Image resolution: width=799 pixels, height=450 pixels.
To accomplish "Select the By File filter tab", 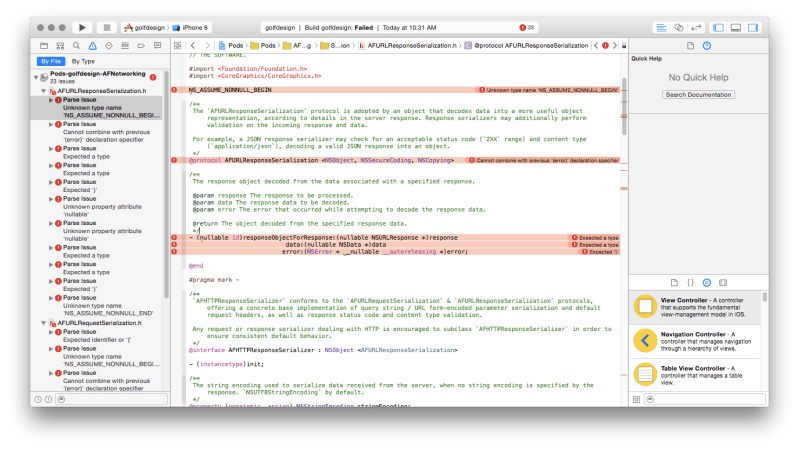I will point(51,61).
